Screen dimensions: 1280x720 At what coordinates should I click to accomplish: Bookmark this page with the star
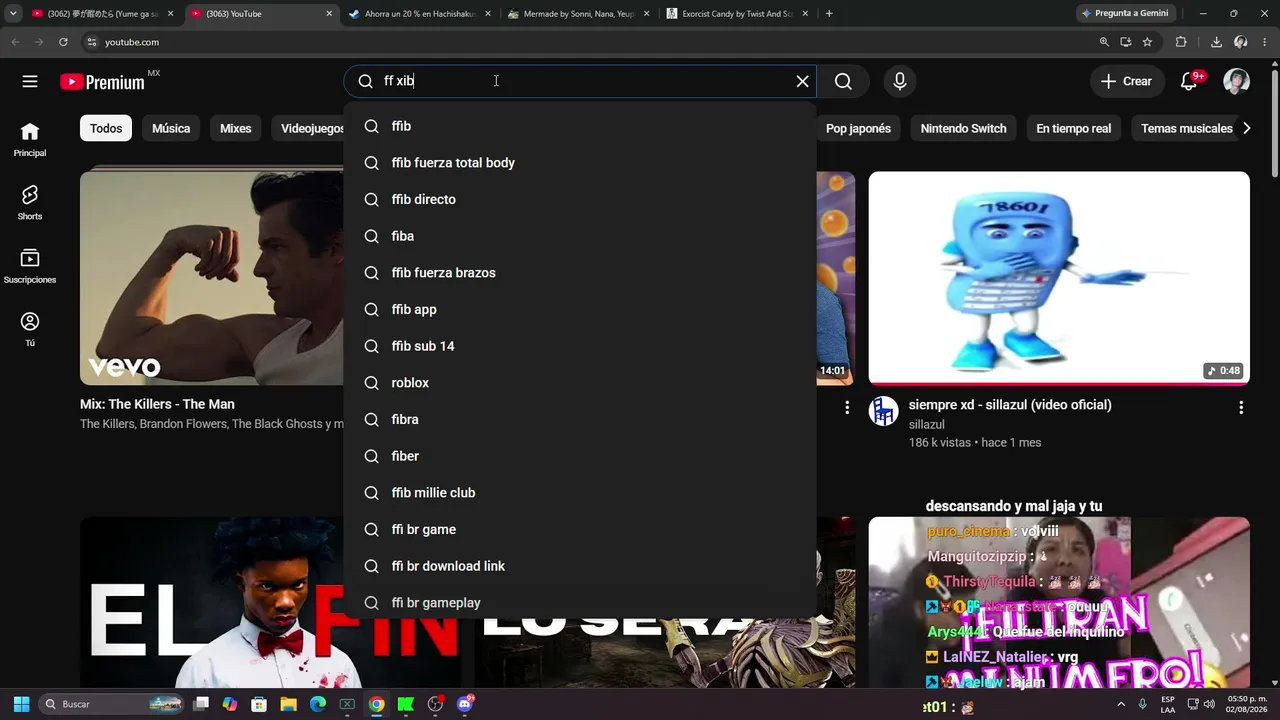tap(1147, 42)
